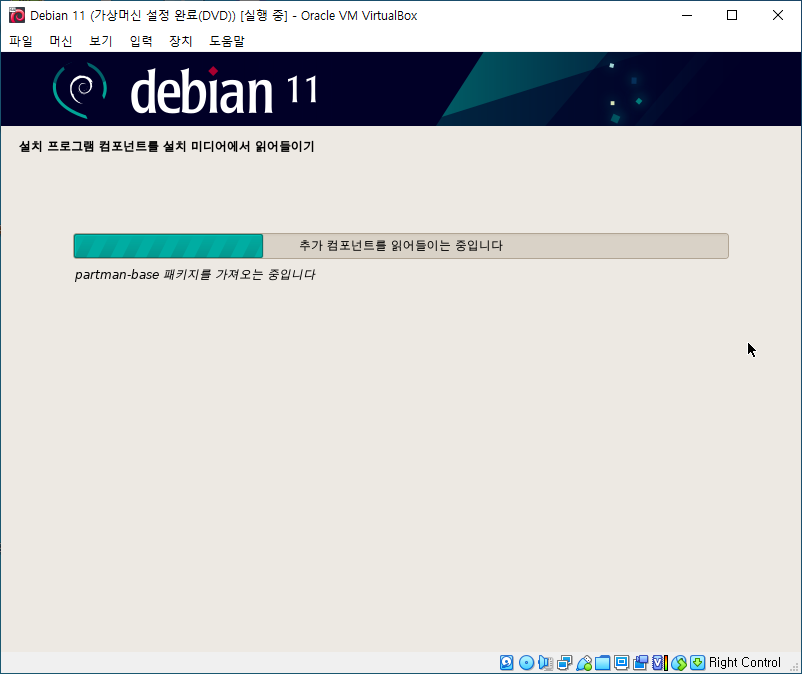Click the keyboard capture arrow icon
This screenshot has height=674, width=802.
697,663
